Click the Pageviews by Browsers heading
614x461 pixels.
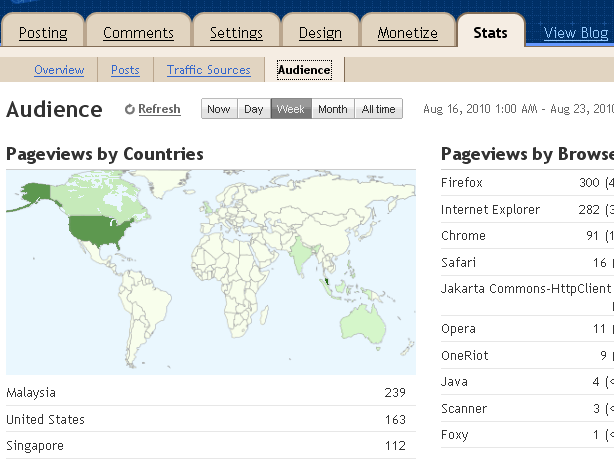tap(527, 154)
